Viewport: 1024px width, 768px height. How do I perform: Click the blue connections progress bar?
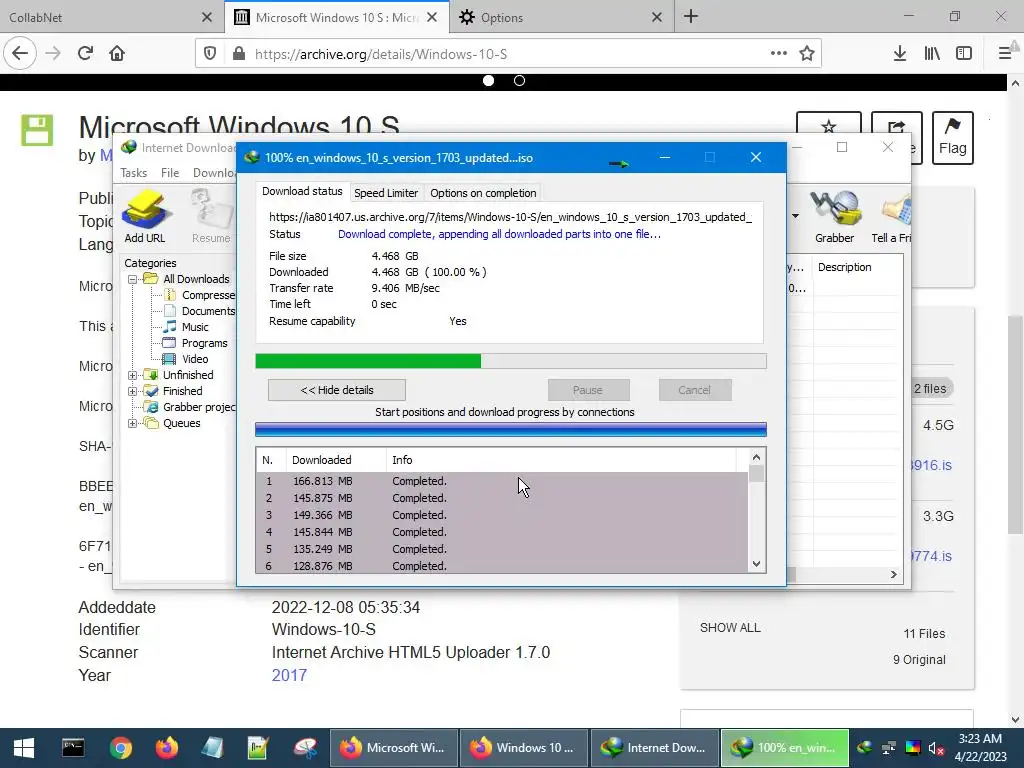[511, 429]
